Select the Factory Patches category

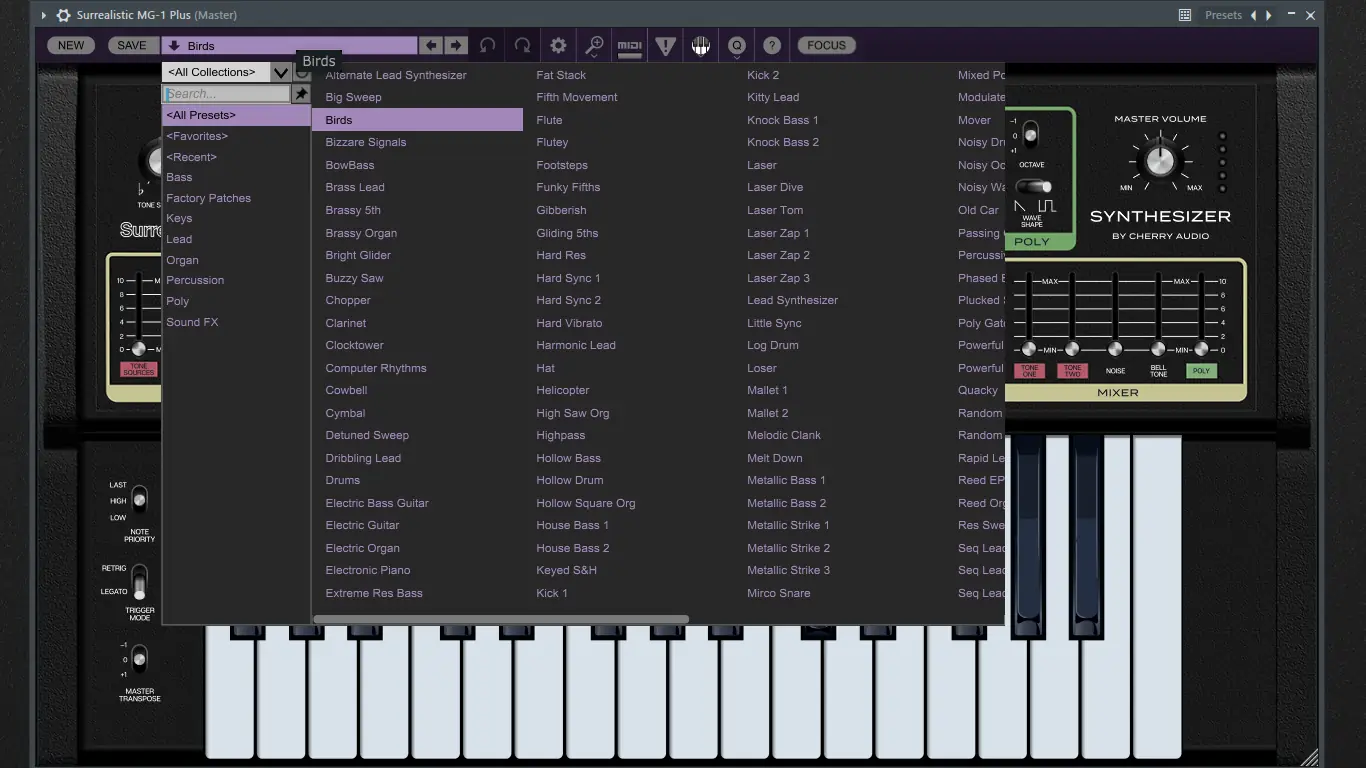(x=236, y=198)
